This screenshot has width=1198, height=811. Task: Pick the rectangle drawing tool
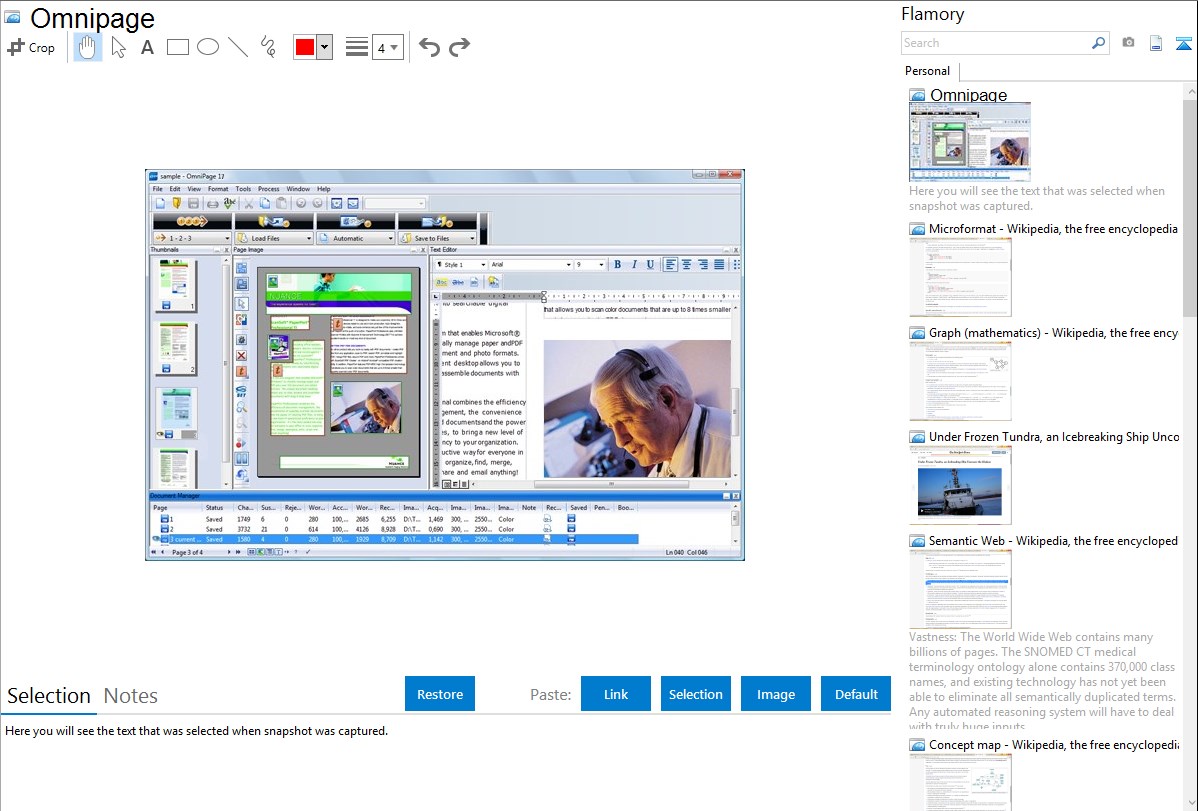[x=177, y=47]
